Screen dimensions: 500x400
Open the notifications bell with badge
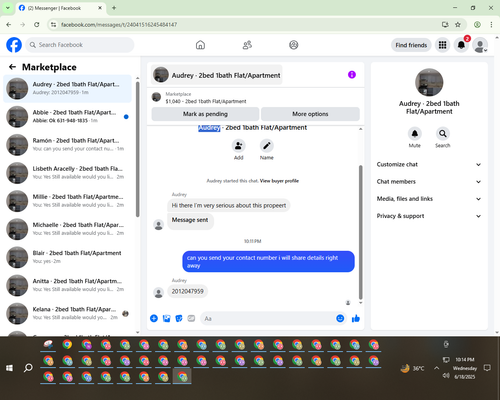point(461,45)
